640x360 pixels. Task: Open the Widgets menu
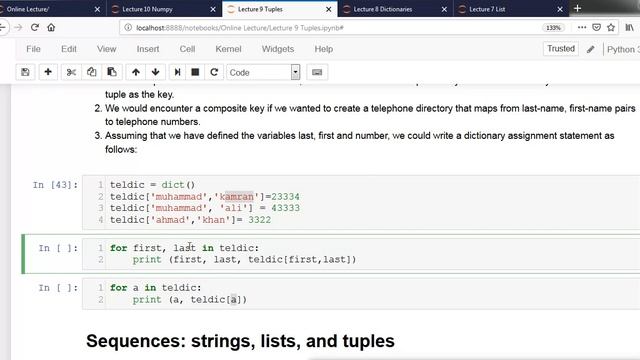[278, 49]
